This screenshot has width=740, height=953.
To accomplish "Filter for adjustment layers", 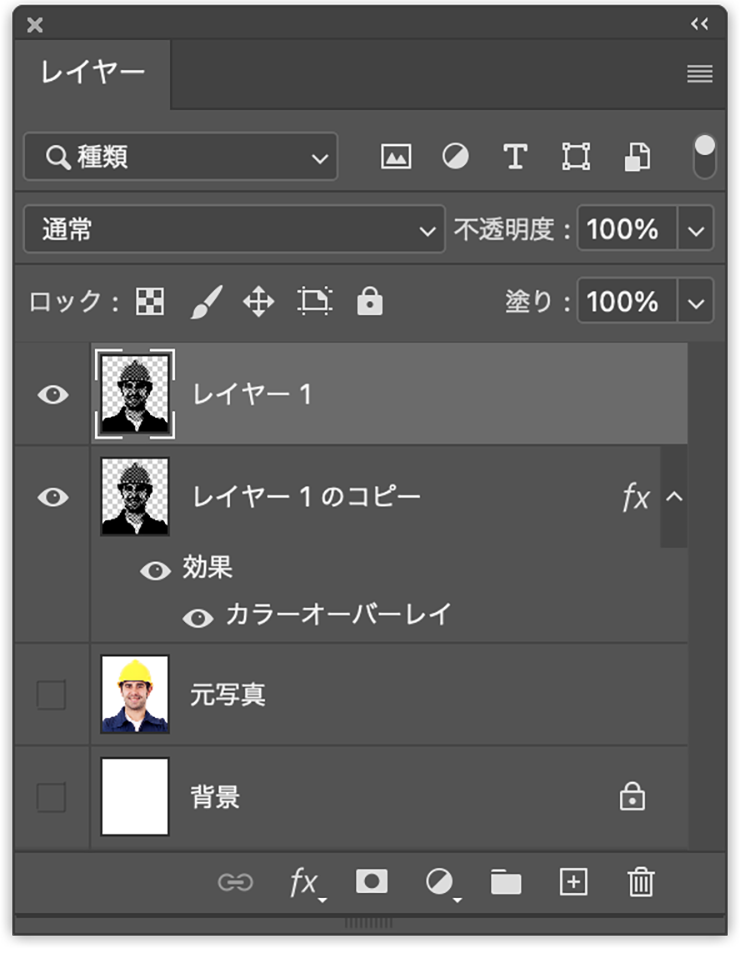I will [456, 157].
